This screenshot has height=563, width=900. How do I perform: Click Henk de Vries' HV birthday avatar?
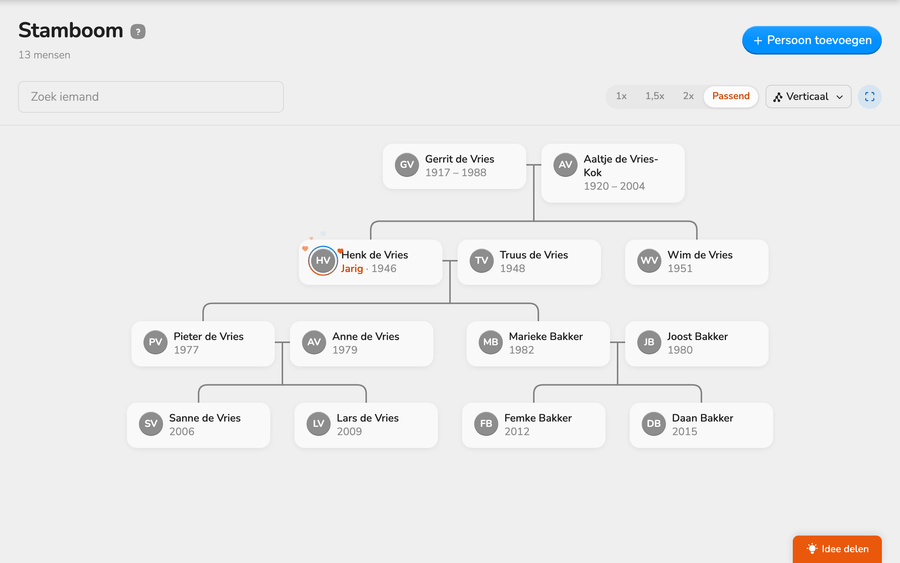[x=323, y=261]
